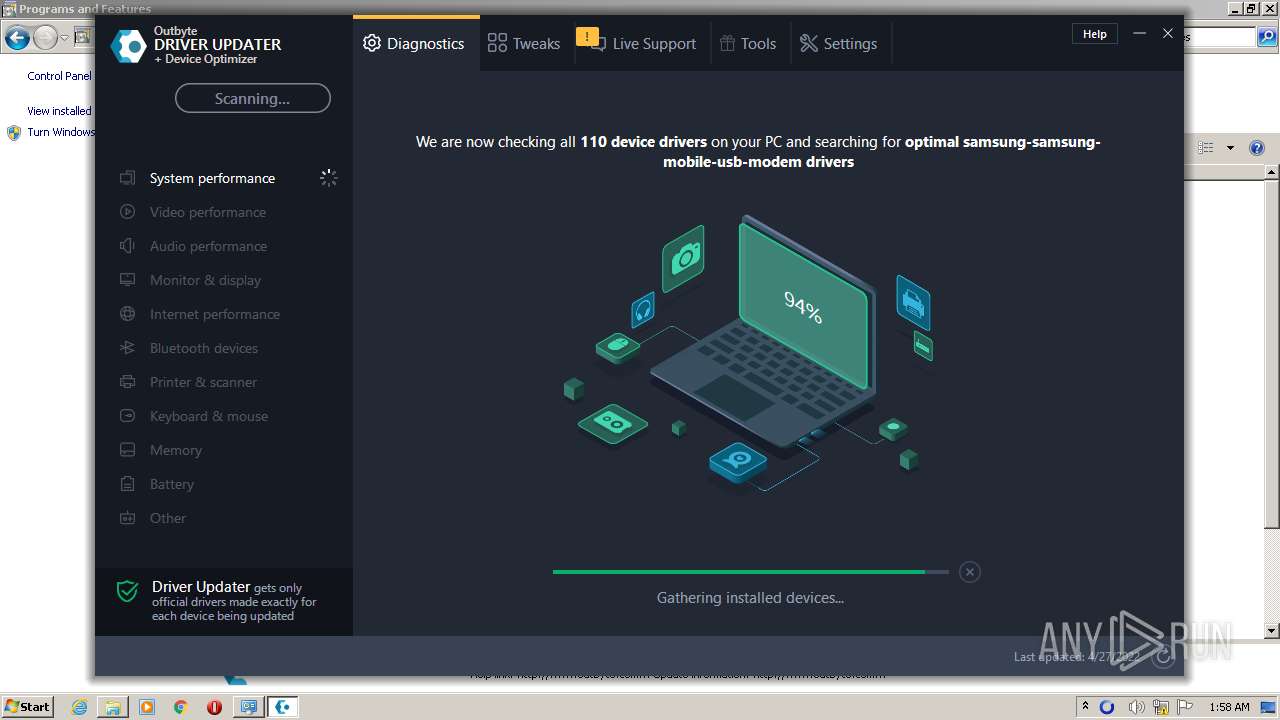Image resolution: width=1280 pixels, height=720 pixels.
Task: Click the view options icon in Programs window
Action: [x=1206, y=148]
